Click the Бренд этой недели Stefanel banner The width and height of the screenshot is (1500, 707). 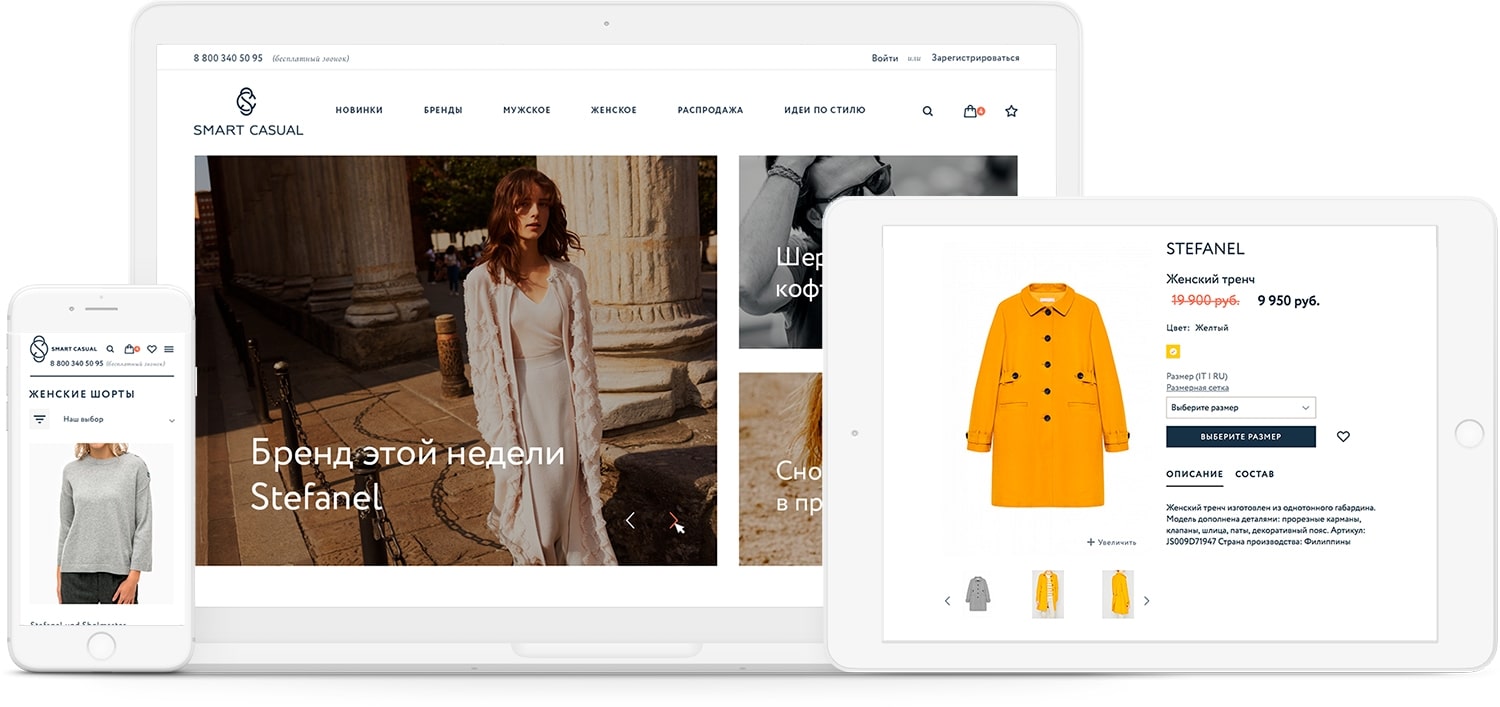[x=455, y=360]
